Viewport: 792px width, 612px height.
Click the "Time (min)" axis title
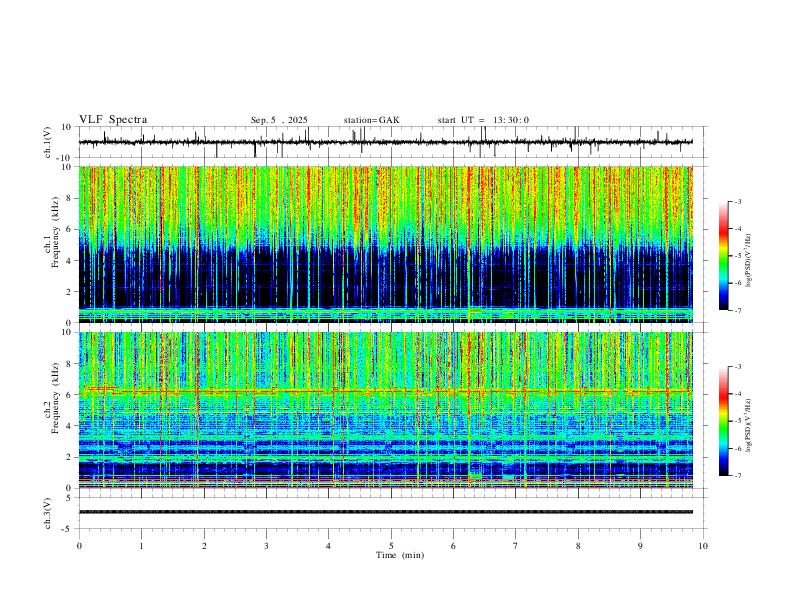(400, 555)
